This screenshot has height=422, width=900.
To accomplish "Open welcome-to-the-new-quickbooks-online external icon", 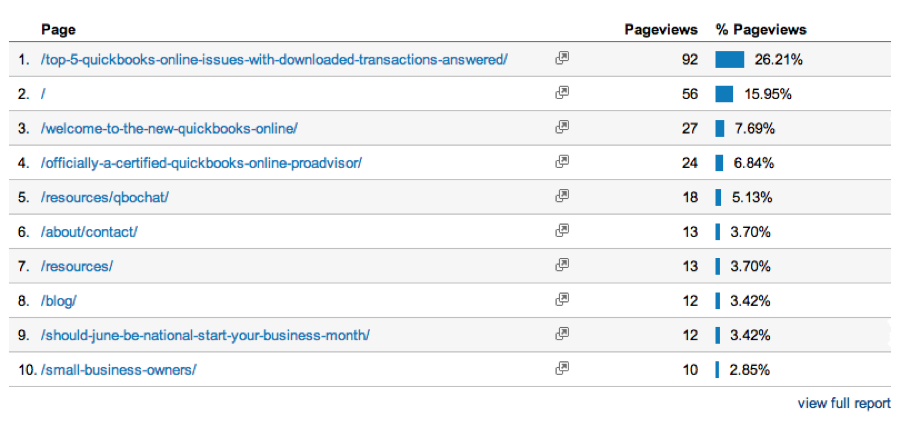I will point(562,127).
